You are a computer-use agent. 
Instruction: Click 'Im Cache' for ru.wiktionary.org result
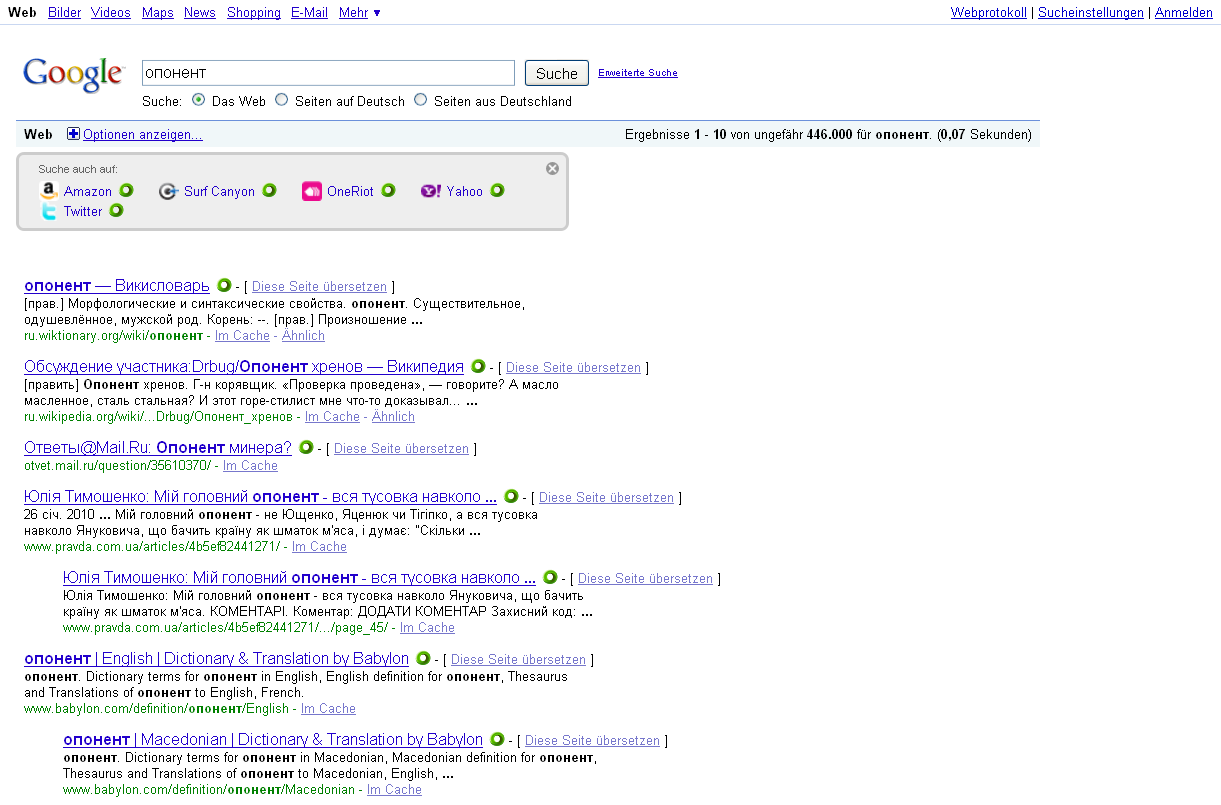pyautogui.click(x=242, y=336)
